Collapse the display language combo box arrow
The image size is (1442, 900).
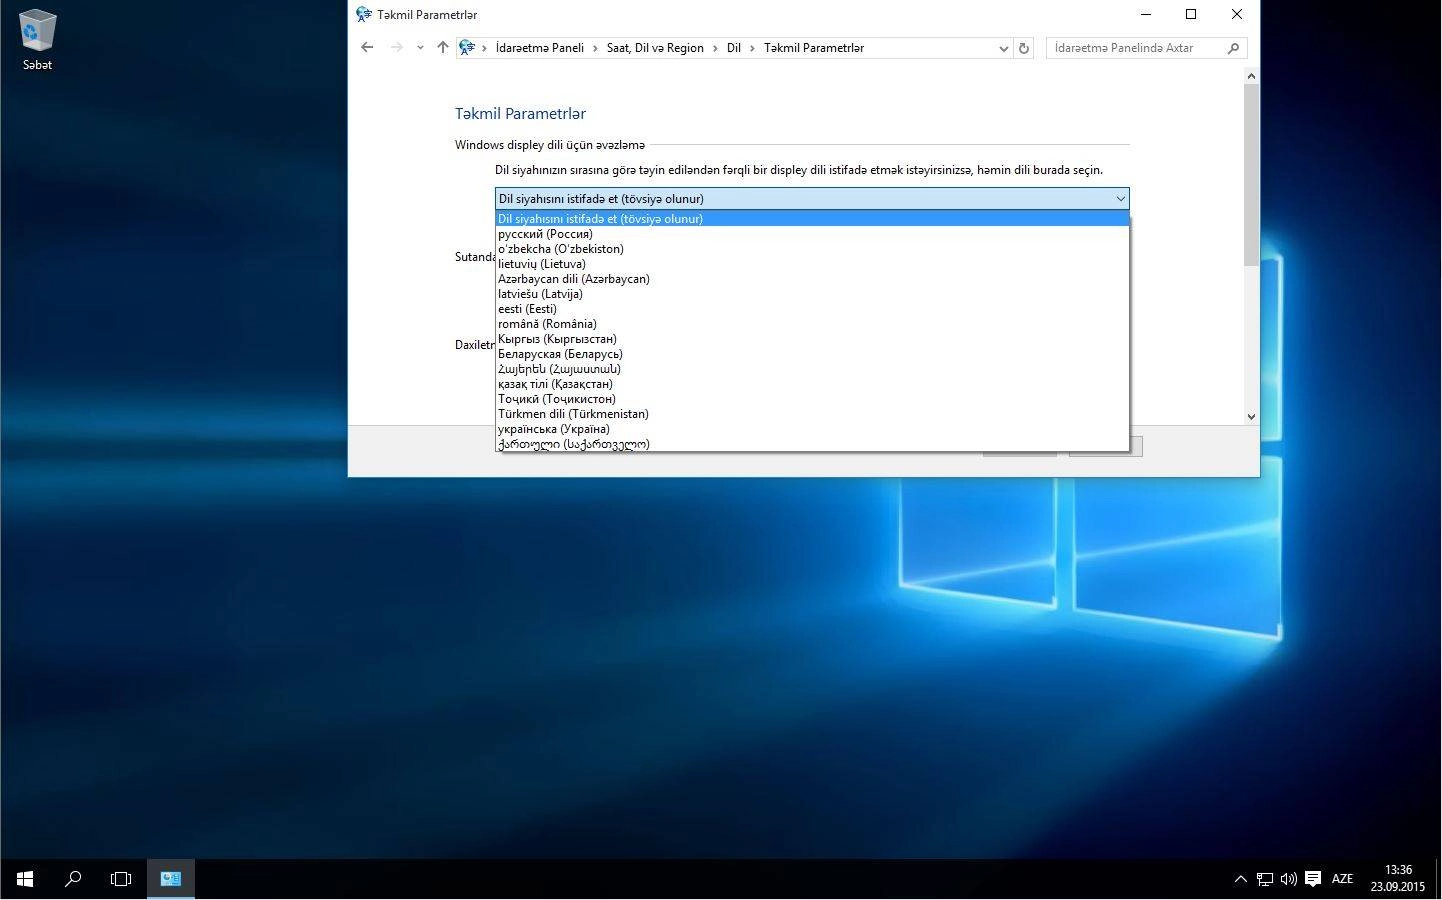point(1120,199)
